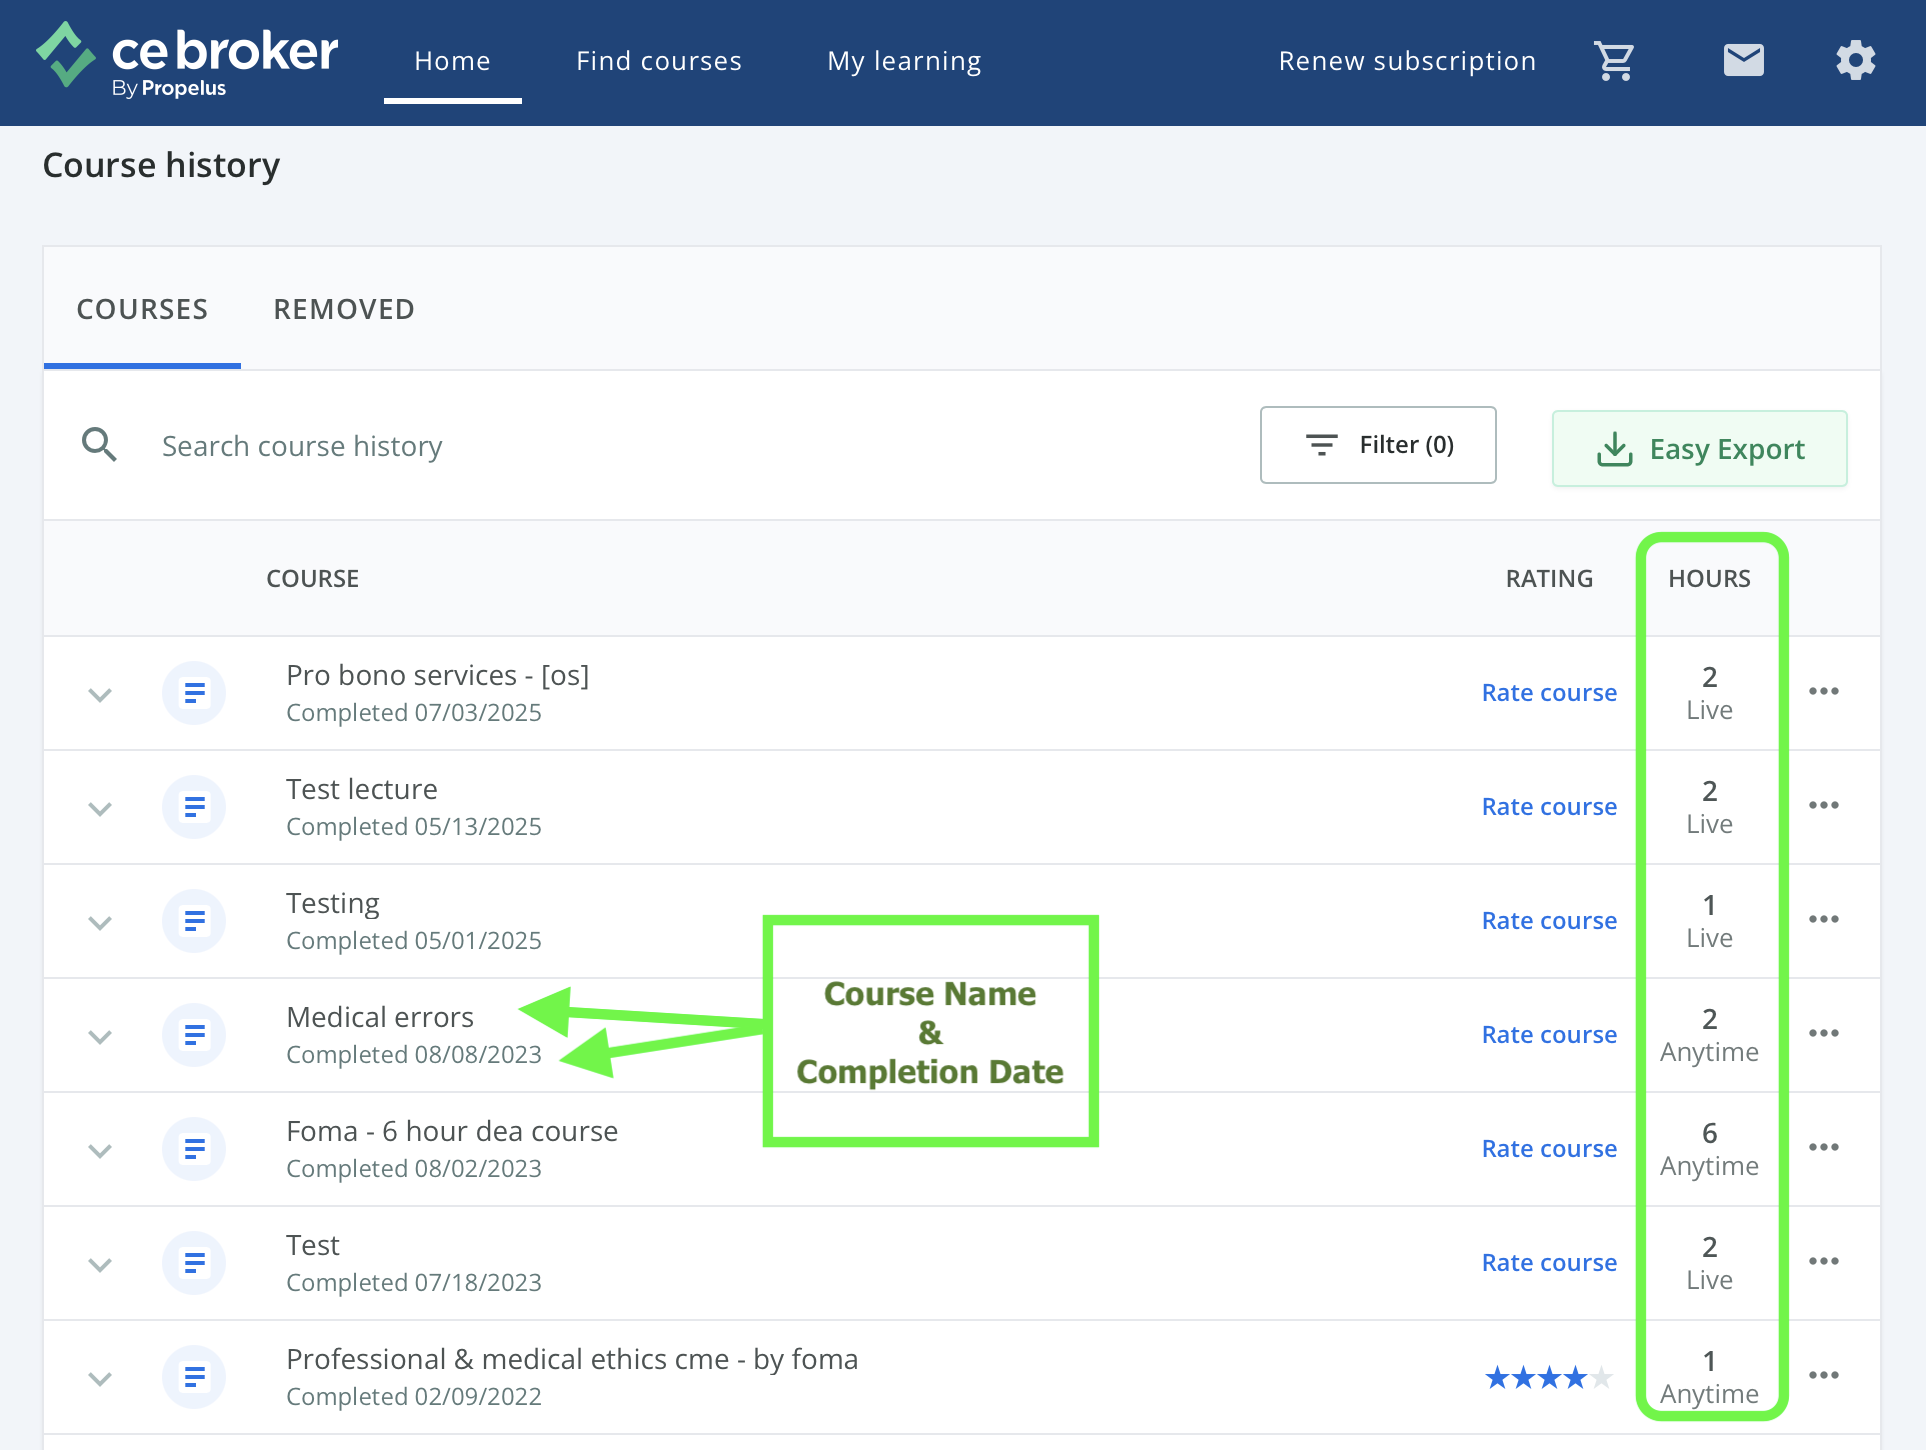
Task: Click Rate course for Medical errors
Action: click(1548, 1035)
